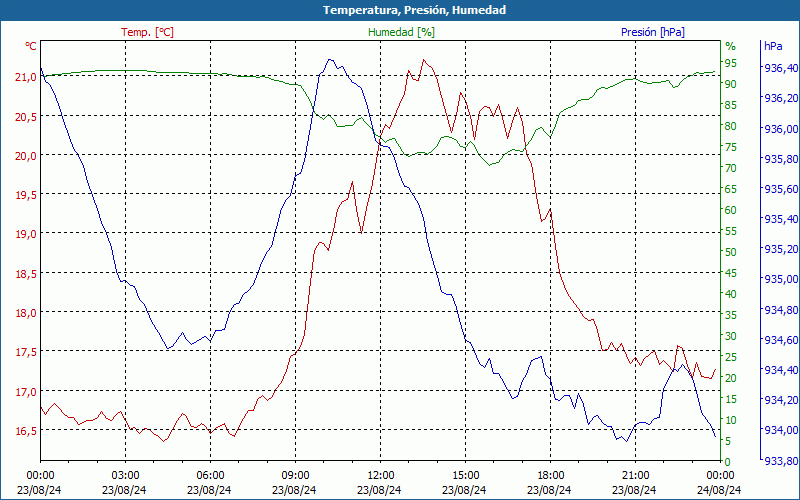Click the blue "hPa" axis unit label
This screenshot has height=500, width=800.
tap(773, 46)
